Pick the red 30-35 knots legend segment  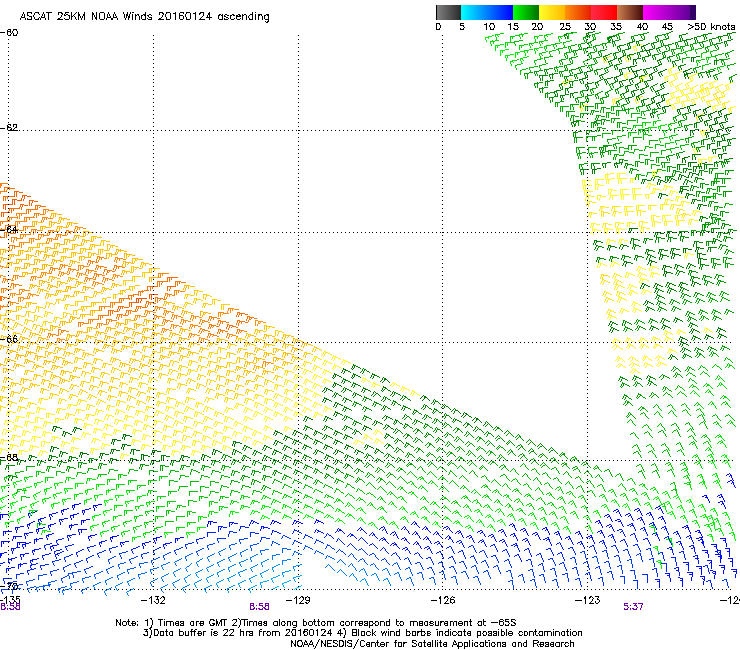point(604,12)
